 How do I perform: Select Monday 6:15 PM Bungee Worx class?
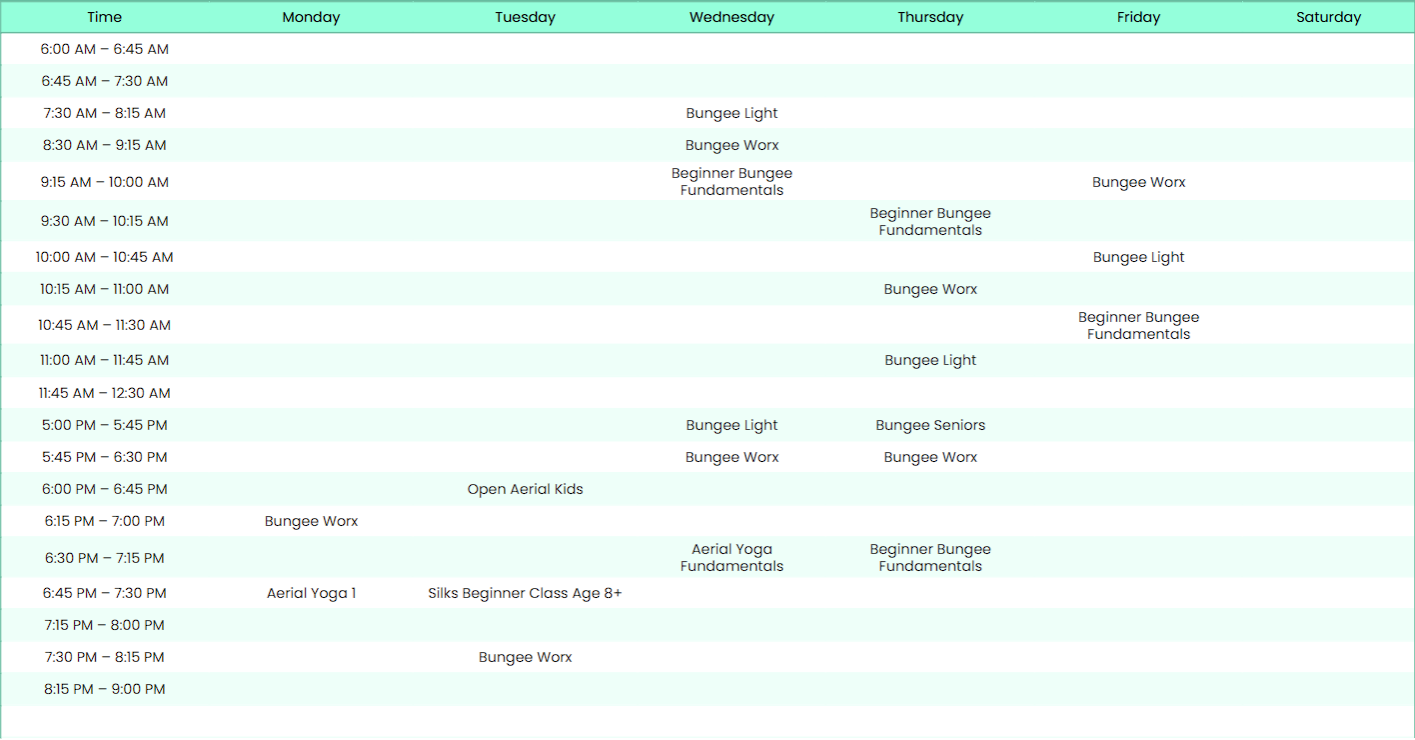tap(311, 521)
